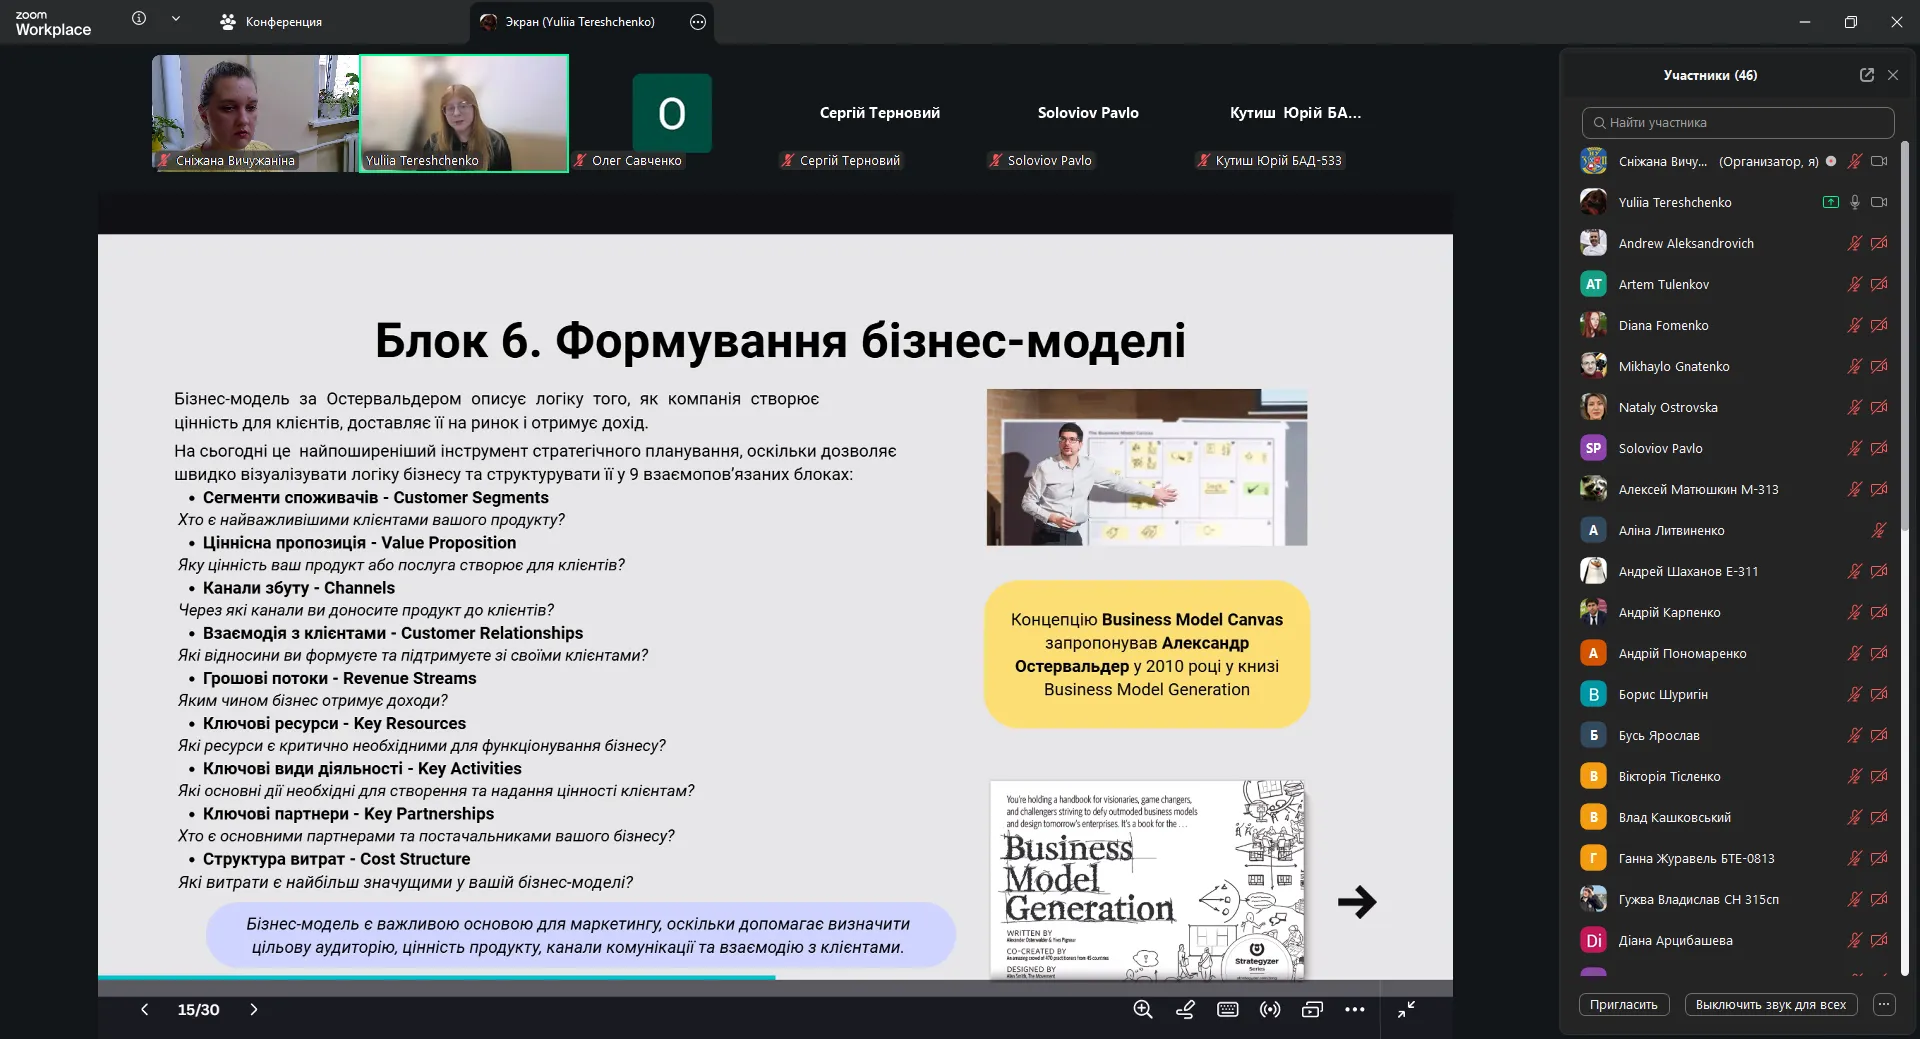Unmute Artem Tulenkov microphone icon
The width and height of the screenshot is (1920, 1039).
1854,284
